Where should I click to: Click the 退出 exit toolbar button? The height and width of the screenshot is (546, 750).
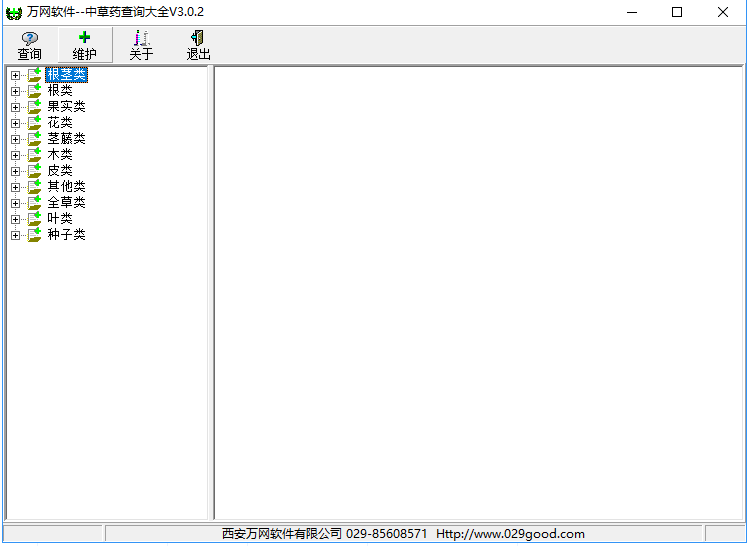pyautogui.click(x=199, y=45)
